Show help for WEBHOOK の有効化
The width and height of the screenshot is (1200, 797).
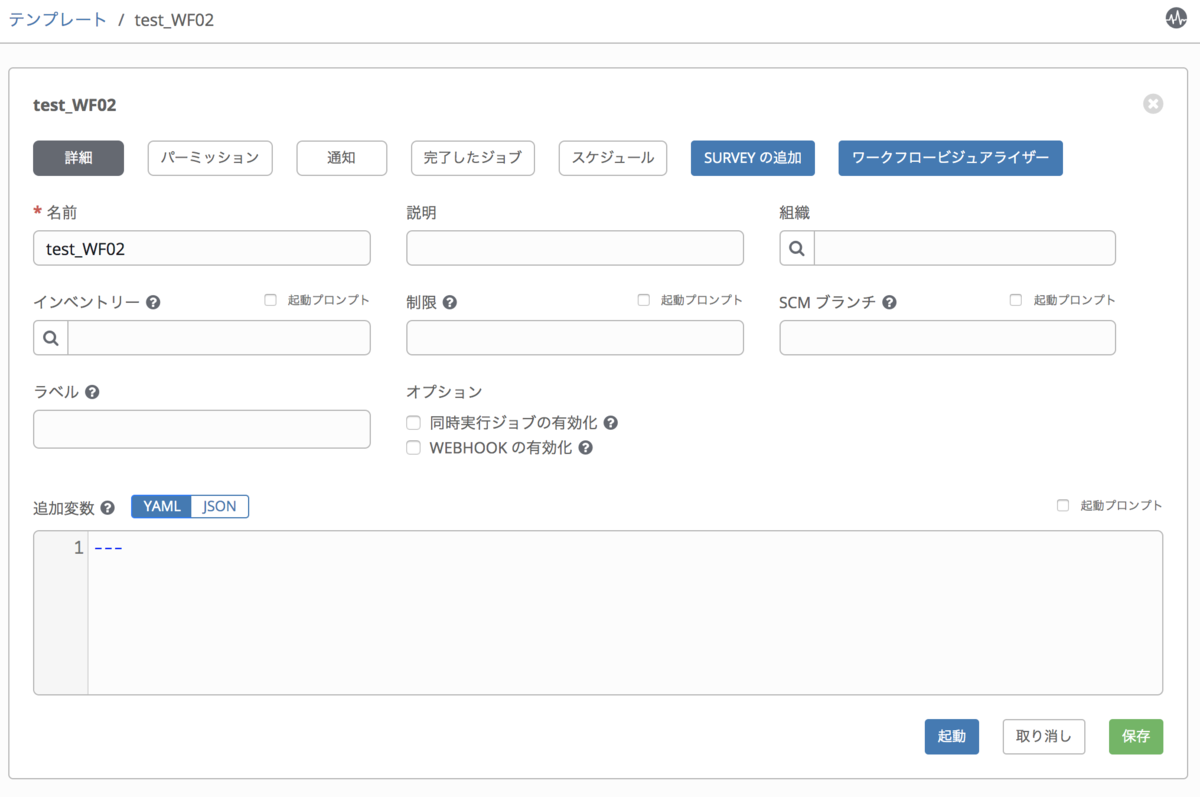(586, 448)
